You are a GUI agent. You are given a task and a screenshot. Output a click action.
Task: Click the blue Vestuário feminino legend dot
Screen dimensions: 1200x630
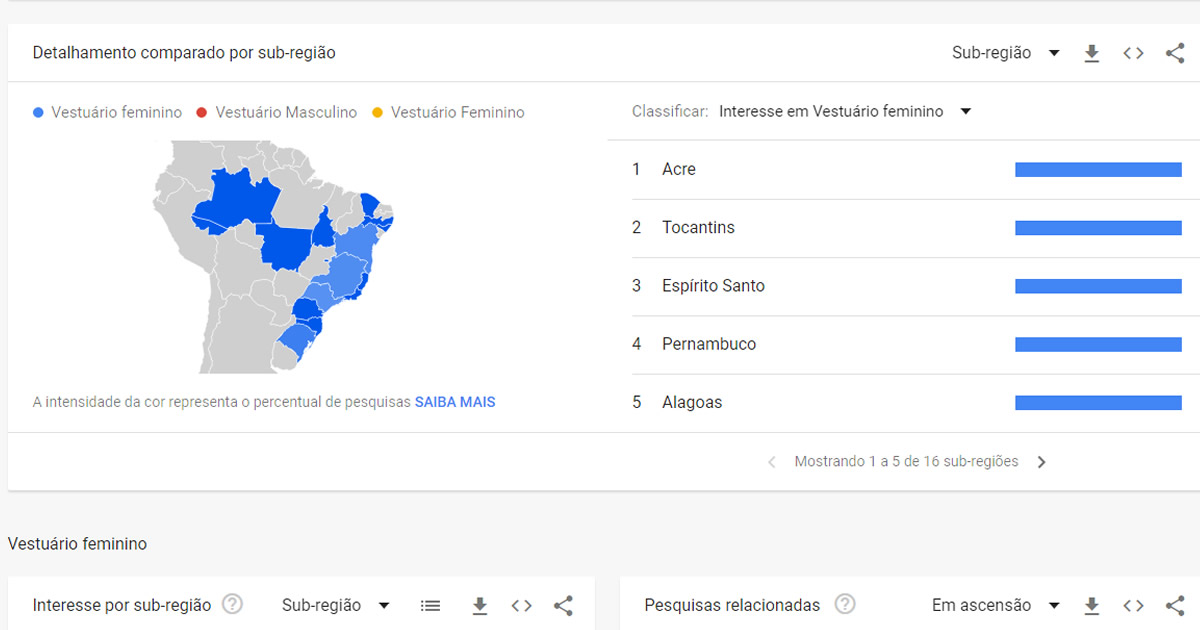pos(38,113)
